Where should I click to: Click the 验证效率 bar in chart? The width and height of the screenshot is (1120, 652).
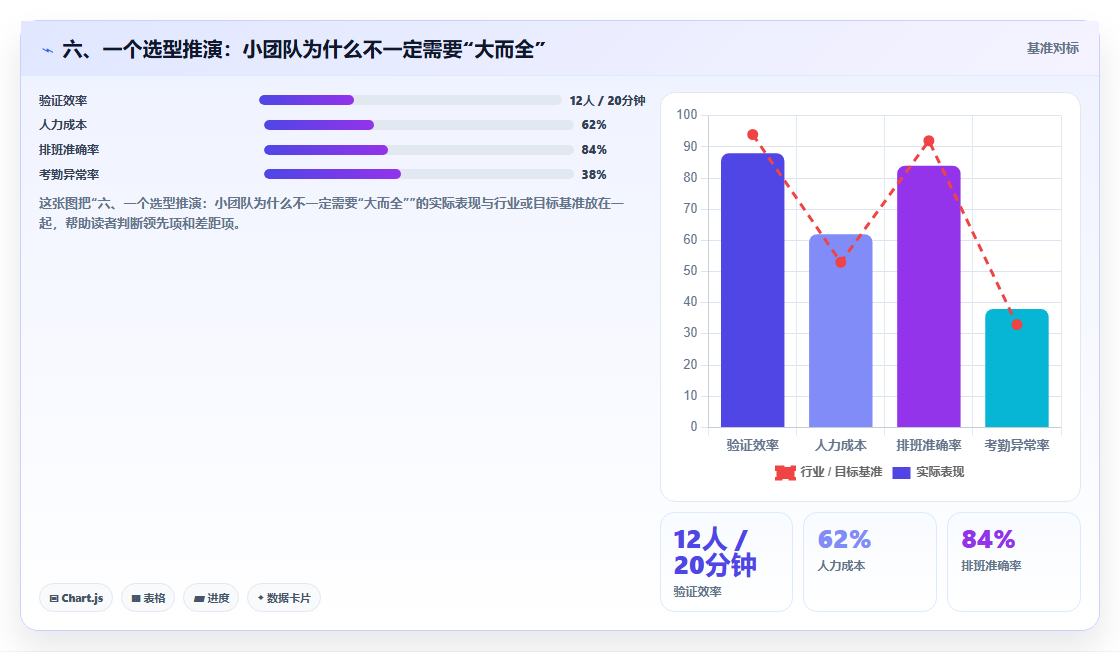point(753,290)
